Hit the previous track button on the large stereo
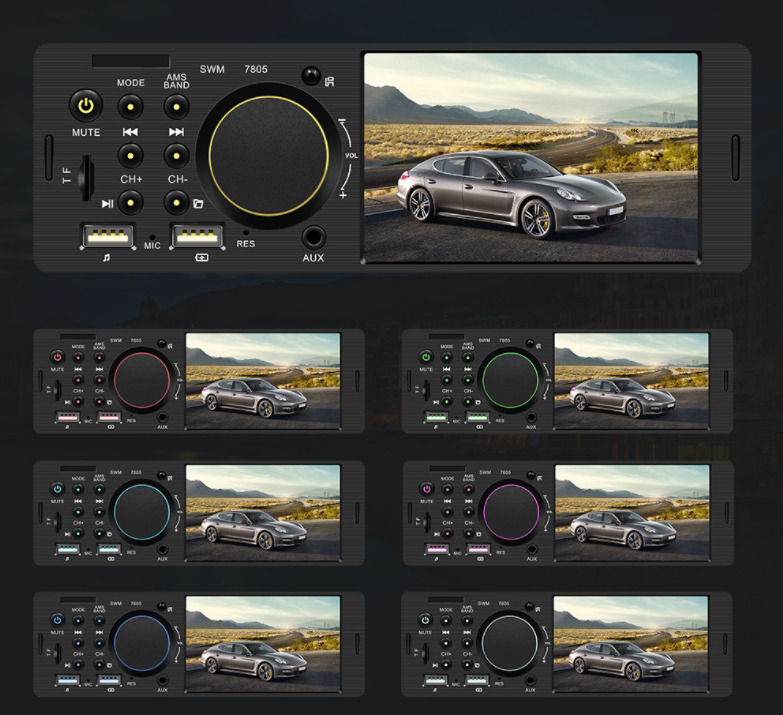The image size is (783, 715). [131, 155]
